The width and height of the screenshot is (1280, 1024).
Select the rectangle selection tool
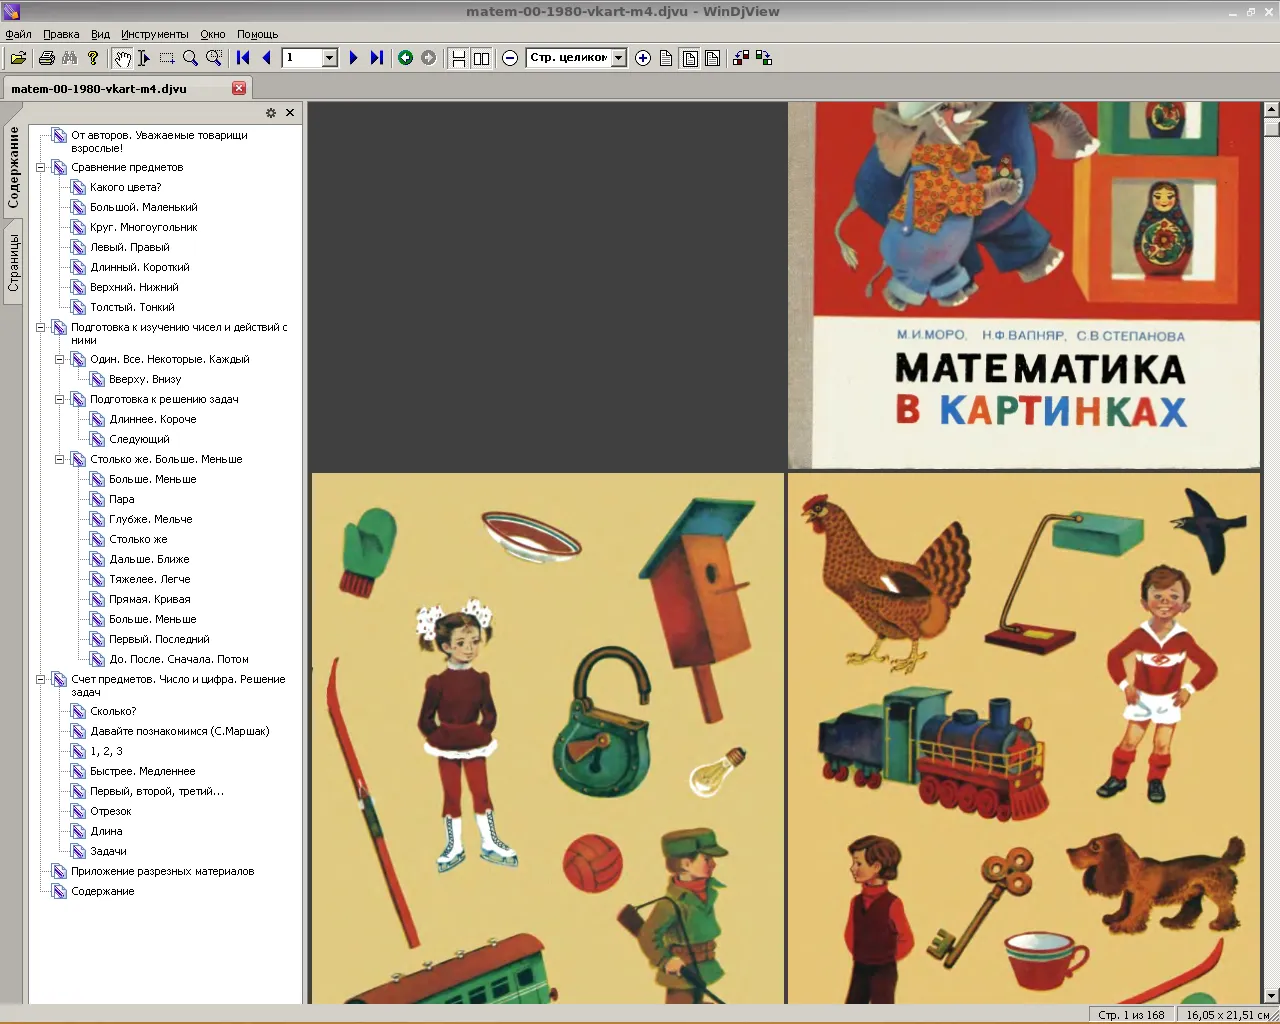coord(167,58)
